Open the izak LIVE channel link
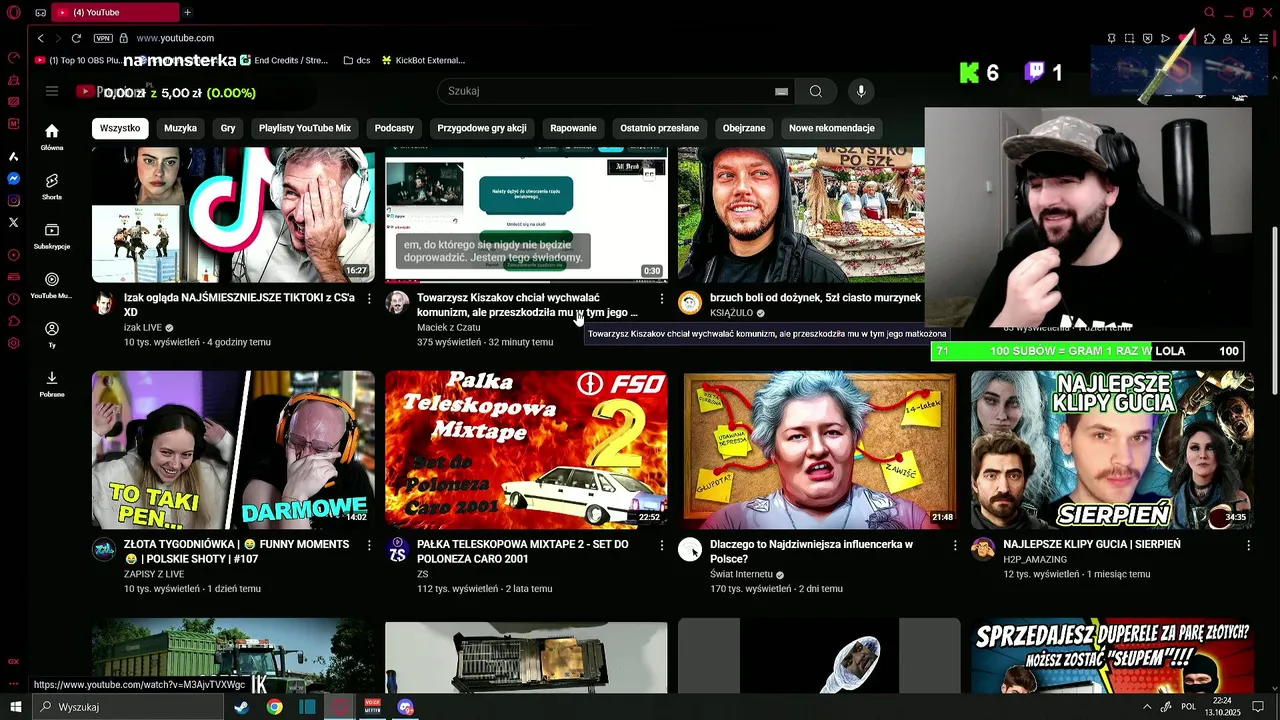 click(143, 327)
